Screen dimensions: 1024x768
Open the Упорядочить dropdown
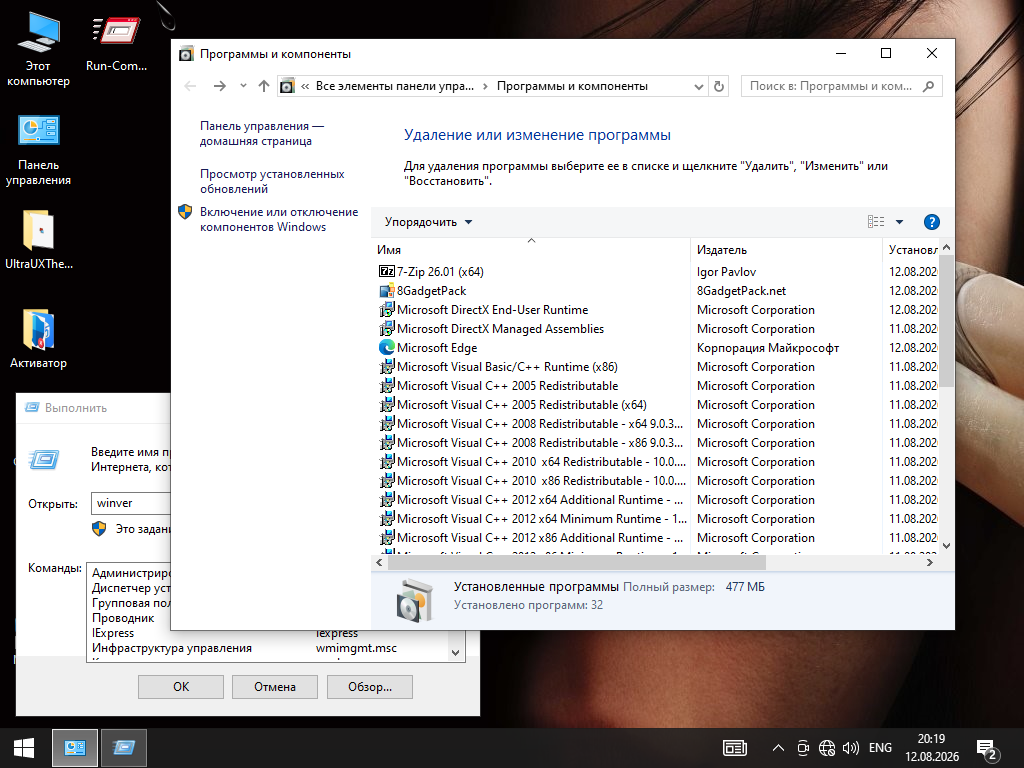[428, 222]
